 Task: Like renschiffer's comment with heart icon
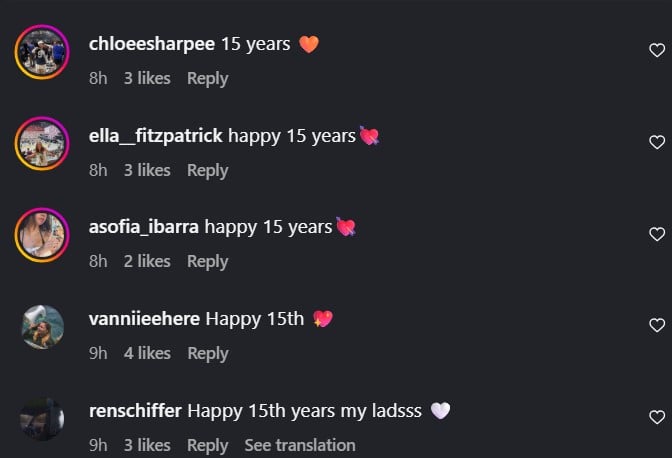pos(657,417)
